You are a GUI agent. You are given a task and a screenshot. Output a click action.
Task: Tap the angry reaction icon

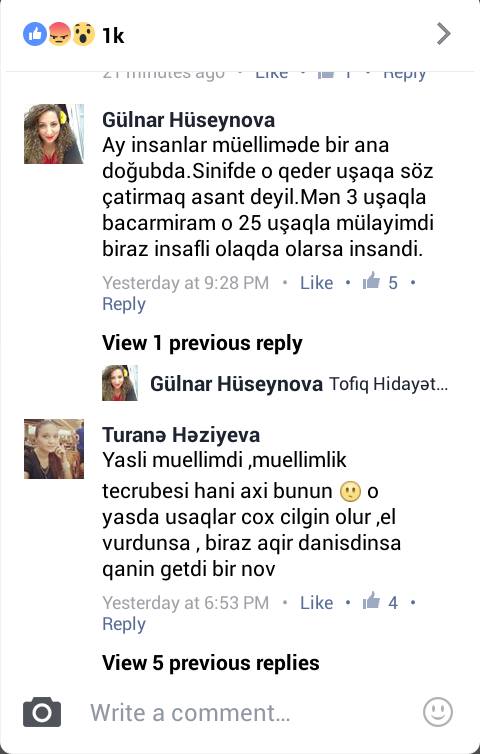click(x=59, y=34)
